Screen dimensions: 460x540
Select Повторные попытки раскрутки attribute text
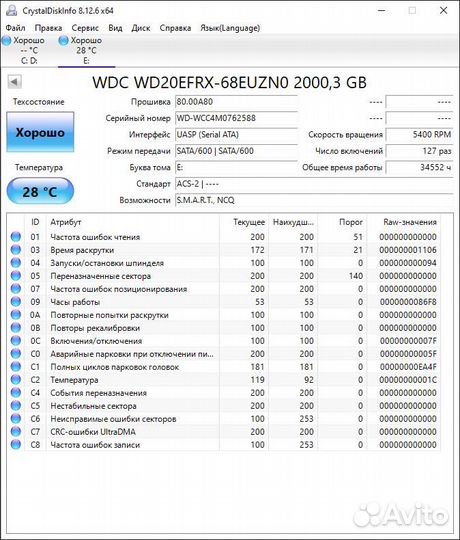click(109, 315)
